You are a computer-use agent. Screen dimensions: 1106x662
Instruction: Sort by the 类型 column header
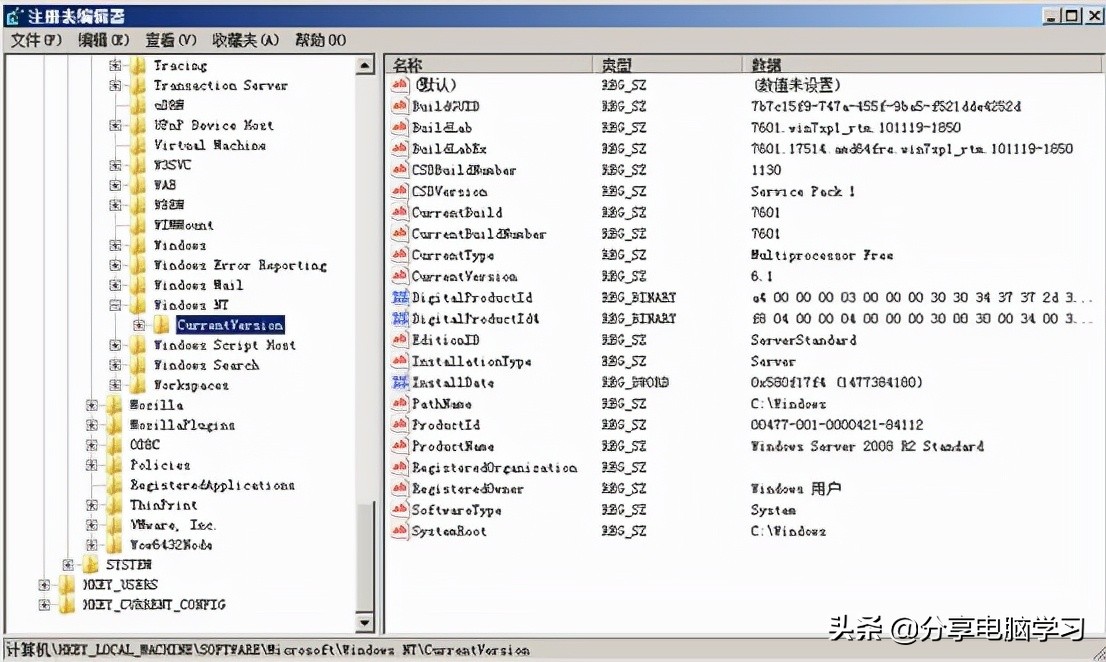(667, 65)
